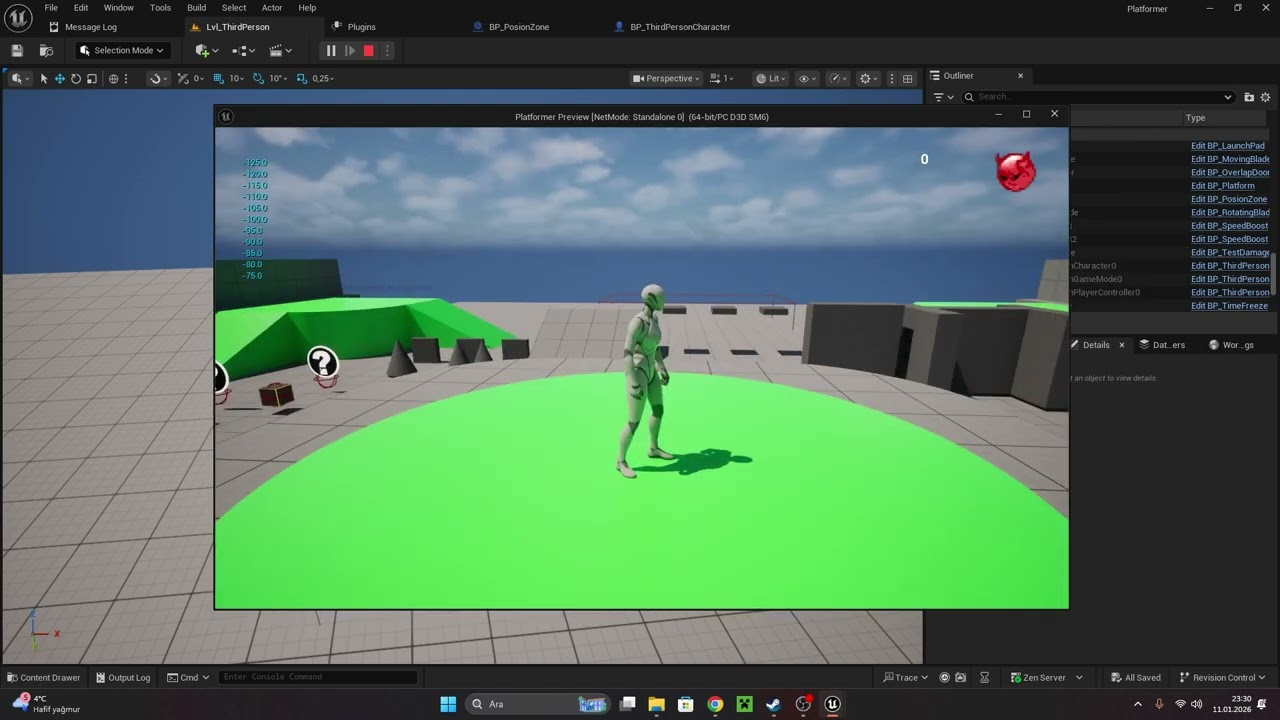Advance one frame with the step button
This screenshot has height=720, width=1280.
tap(350, 50)
